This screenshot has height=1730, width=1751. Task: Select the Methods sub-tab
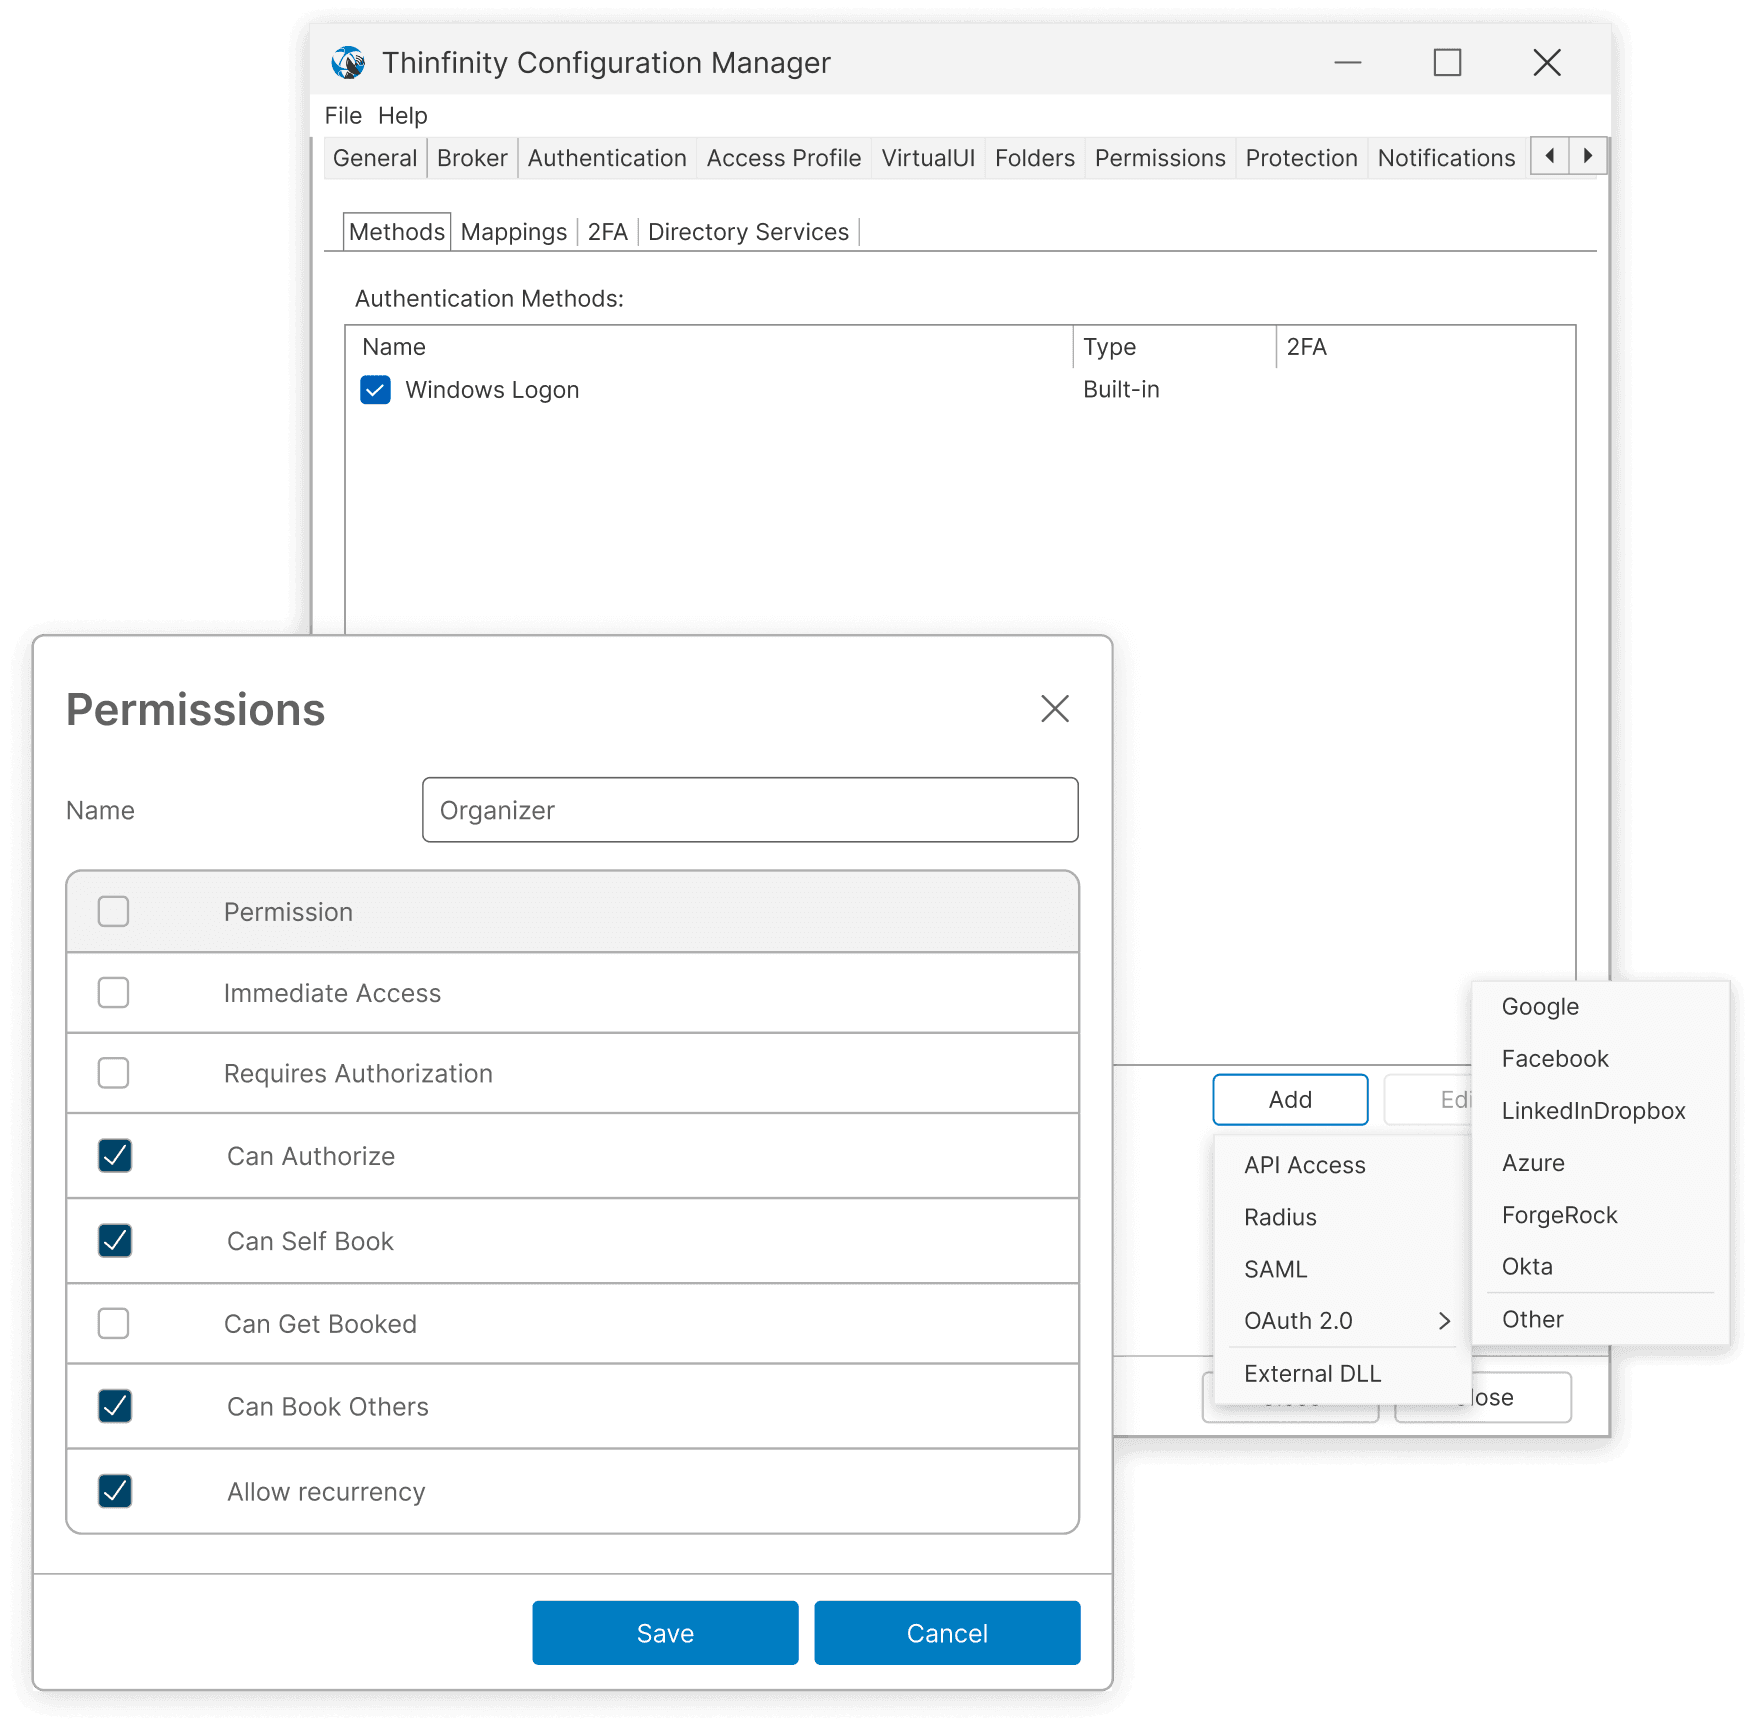point(397,232)
